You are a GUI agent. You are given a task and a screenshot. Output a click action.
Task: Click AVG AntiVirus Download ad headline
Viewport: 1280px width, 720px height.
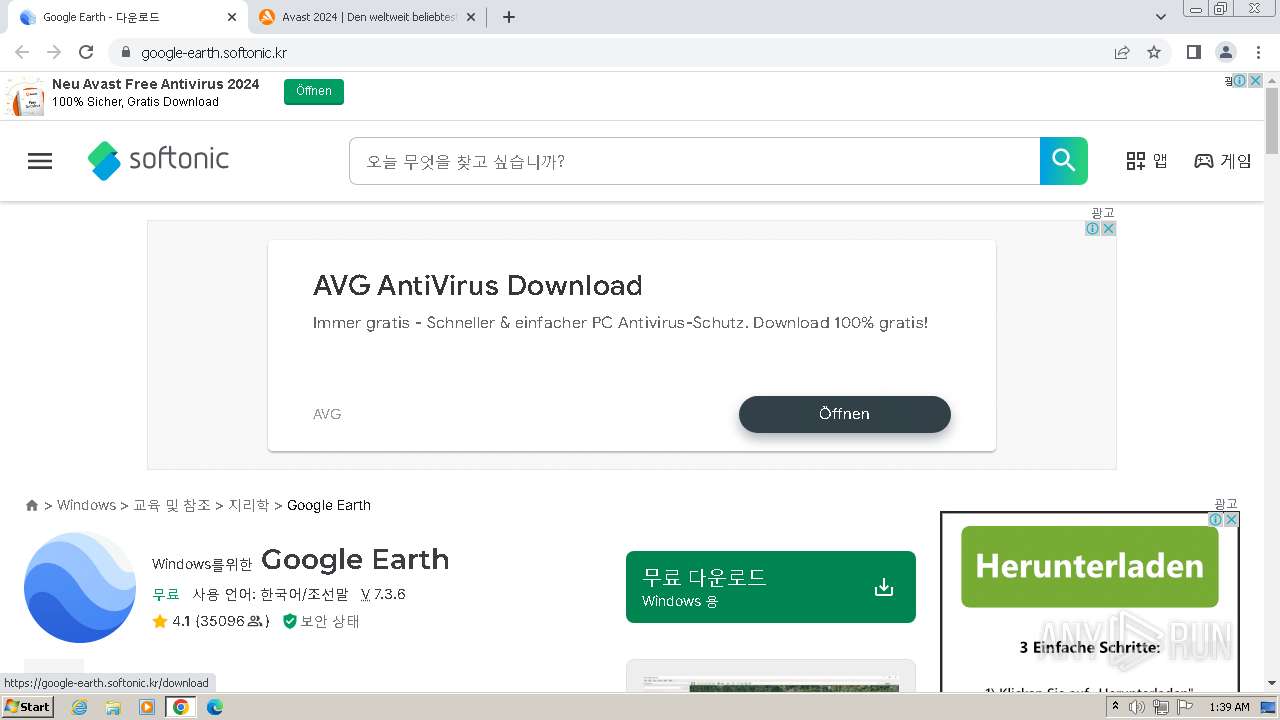pos(477,286)
